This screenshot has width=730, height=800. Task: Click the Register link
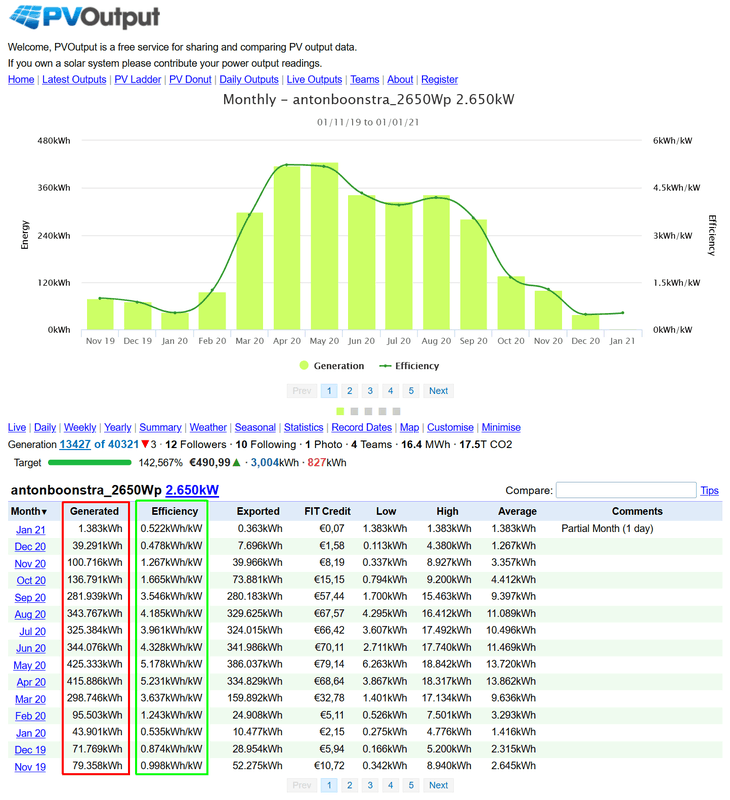[439, 80]
